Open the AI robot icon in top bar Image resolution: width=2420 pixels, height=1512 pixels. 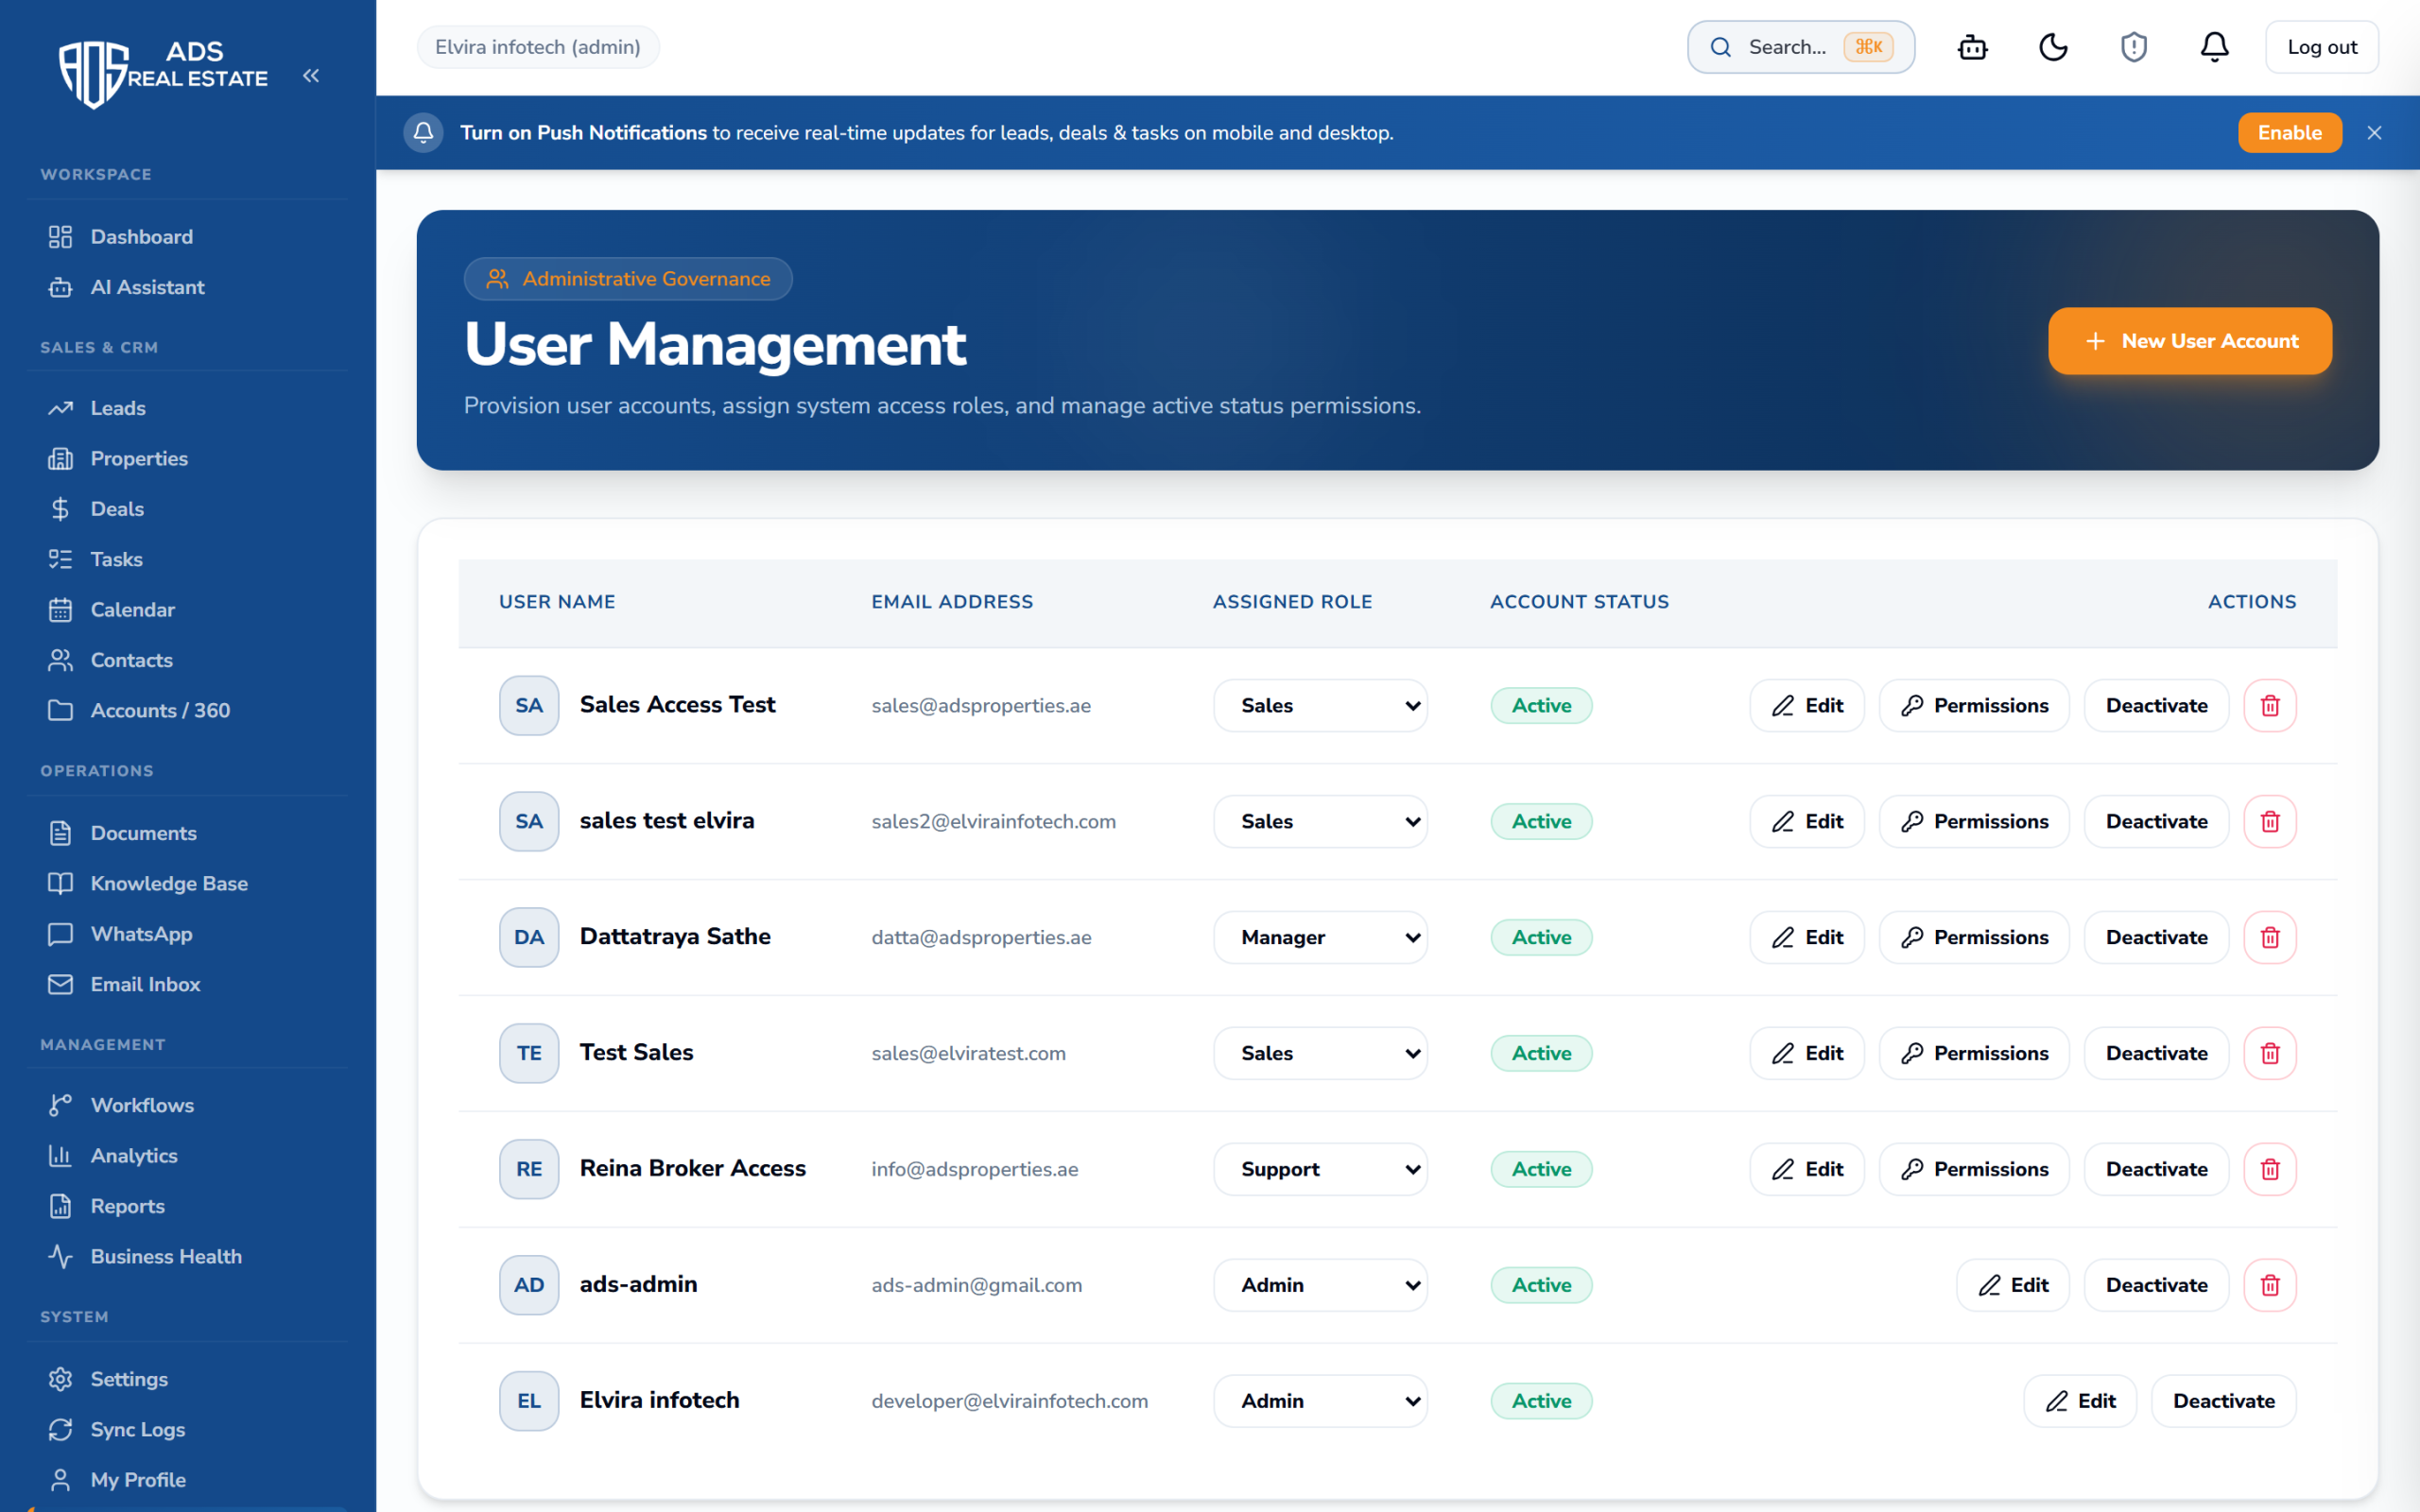pyautogui.click(x=1972, y=47)
